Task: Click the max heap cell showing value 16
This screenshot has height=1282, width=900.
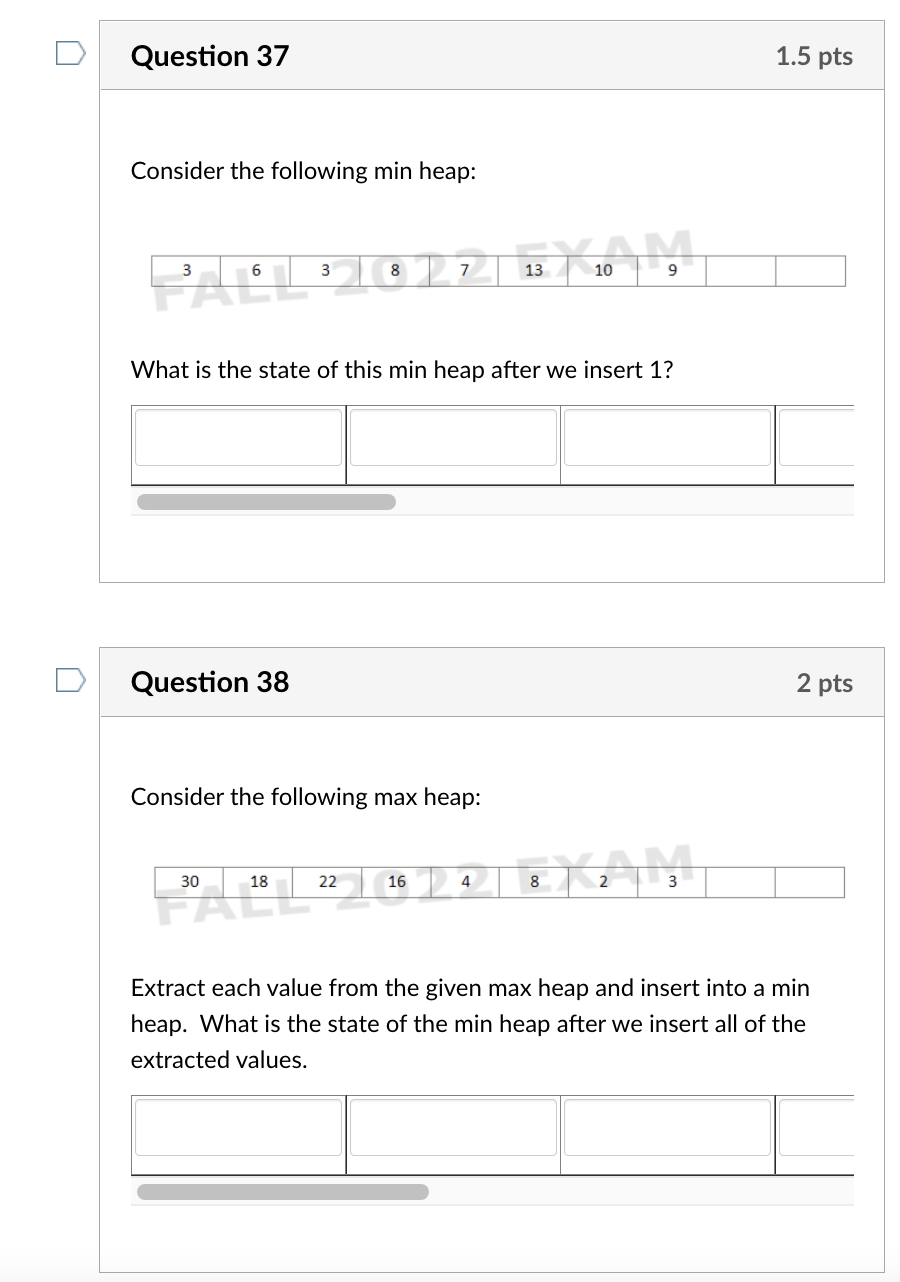Action: tap(395, 881)
